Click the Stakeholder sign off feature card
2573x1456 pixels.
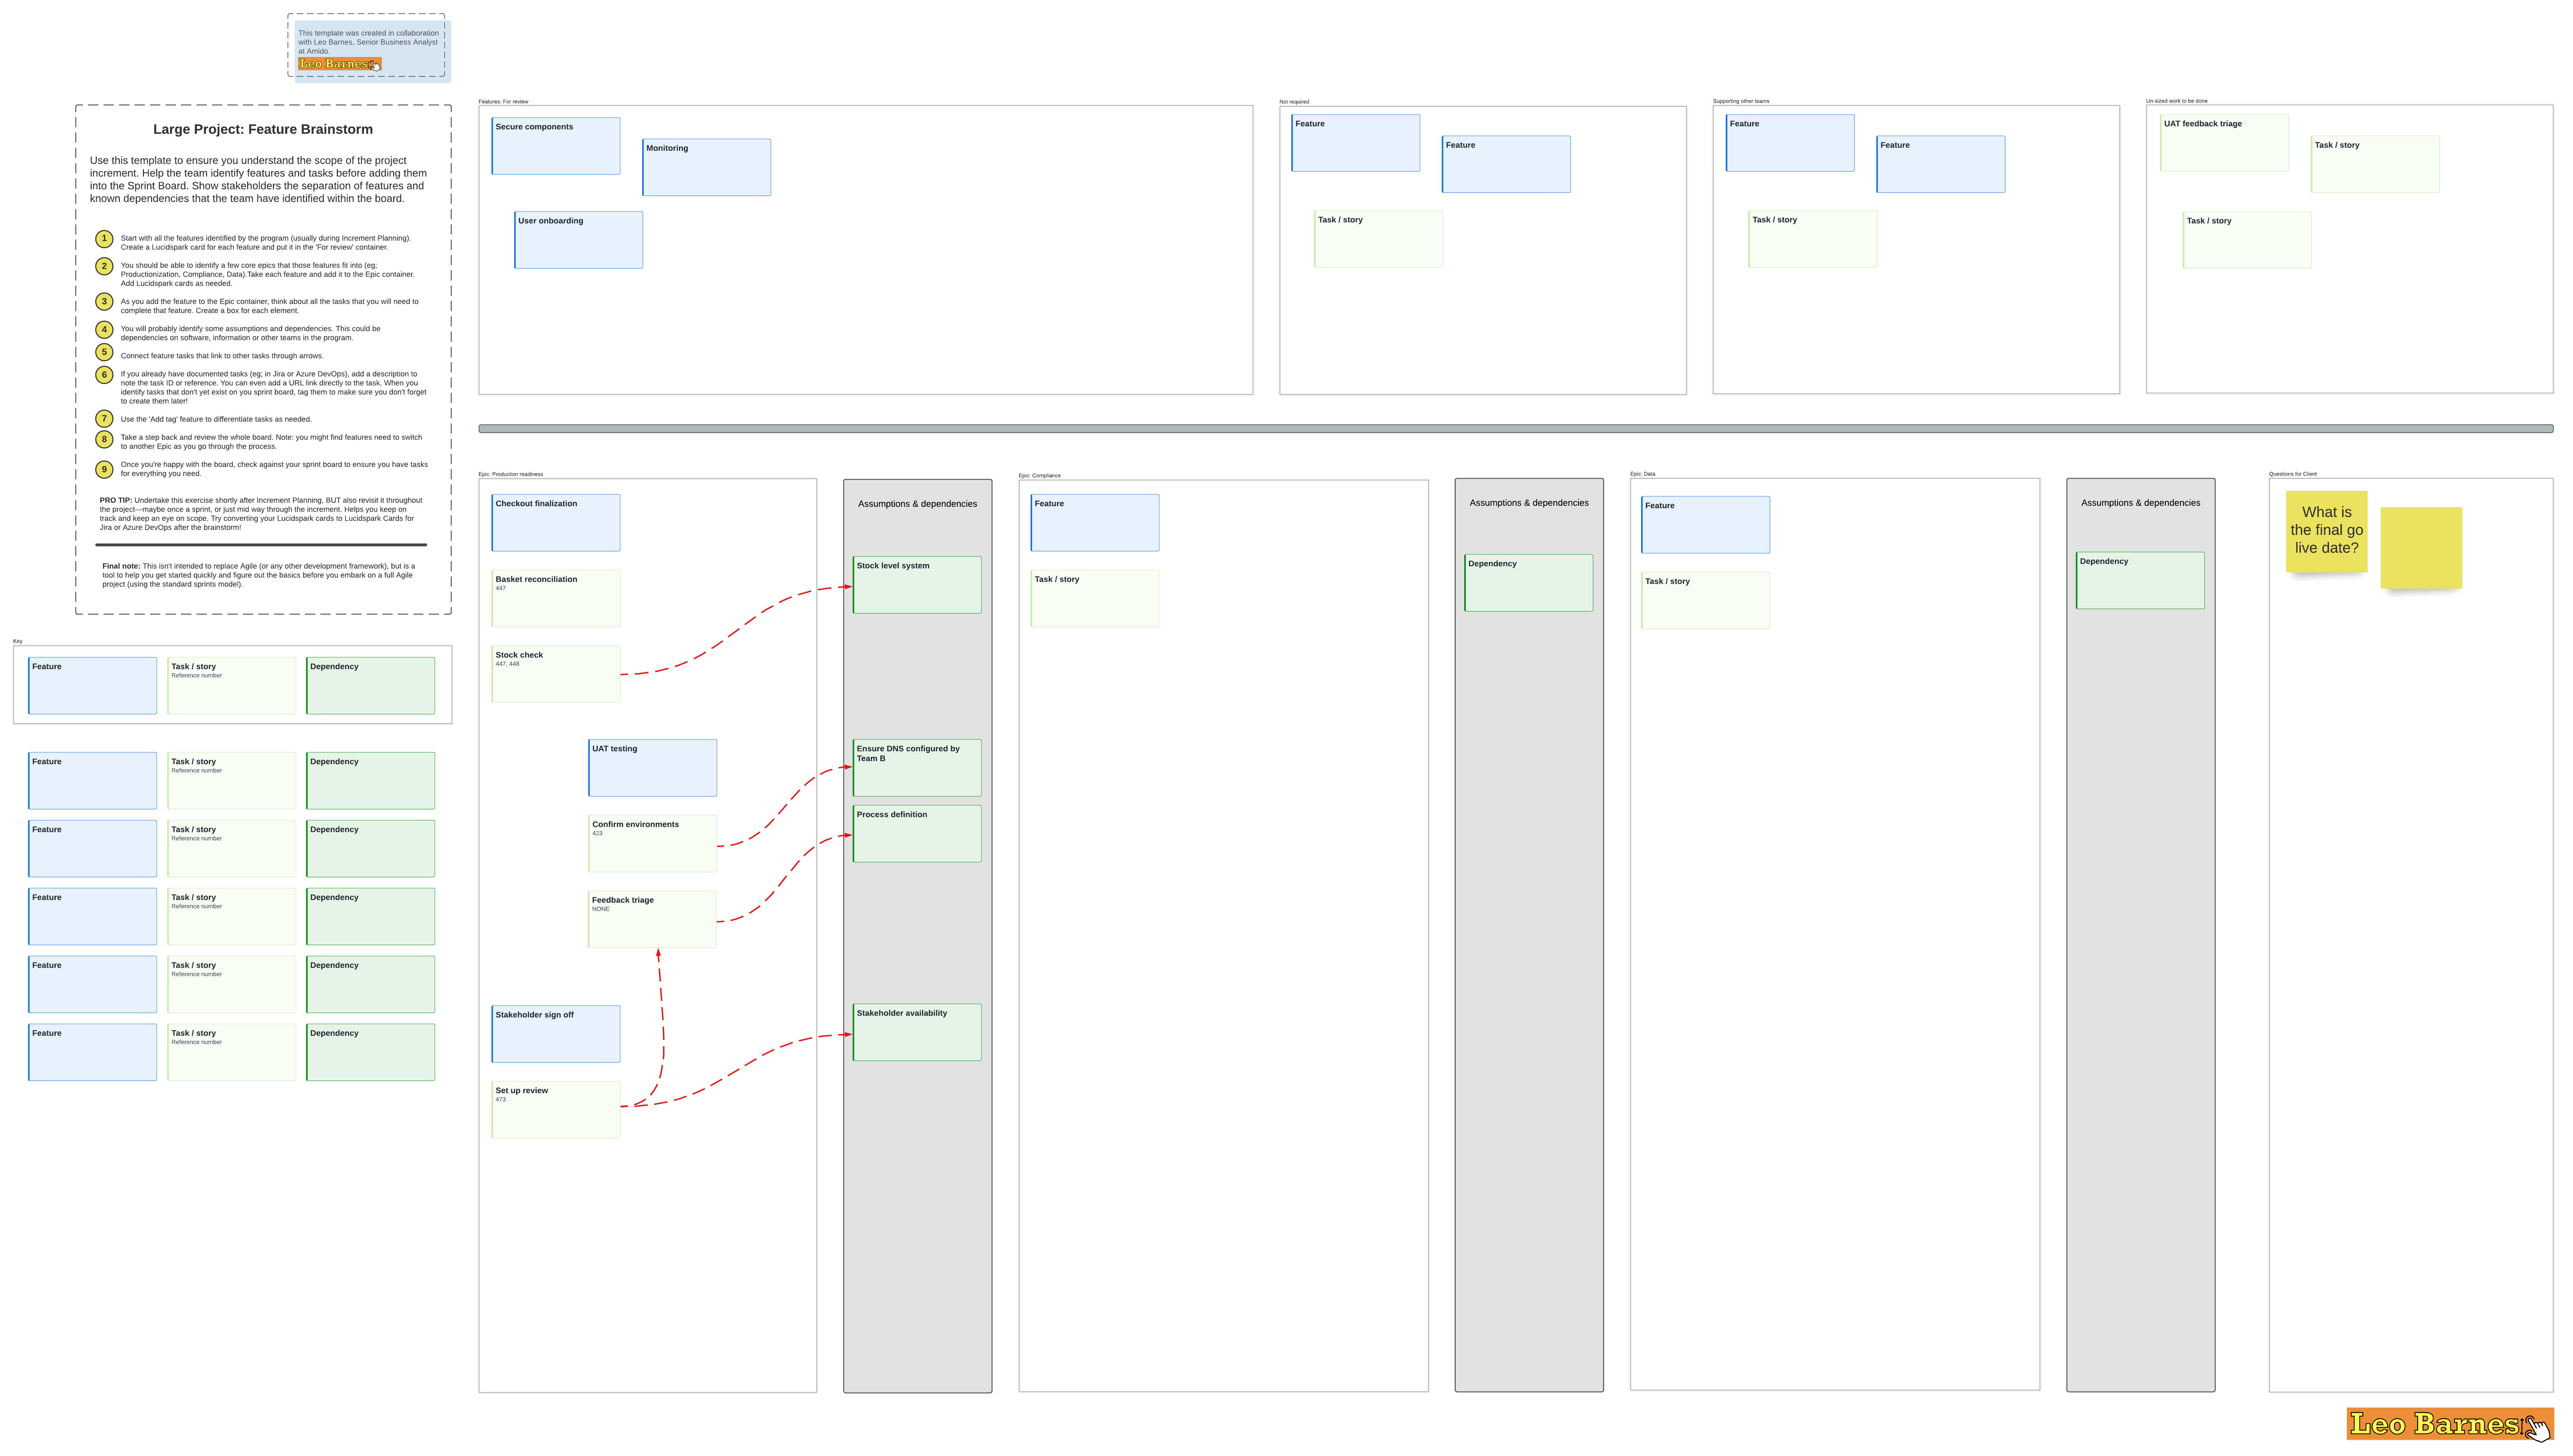[x=556, y=1034]
